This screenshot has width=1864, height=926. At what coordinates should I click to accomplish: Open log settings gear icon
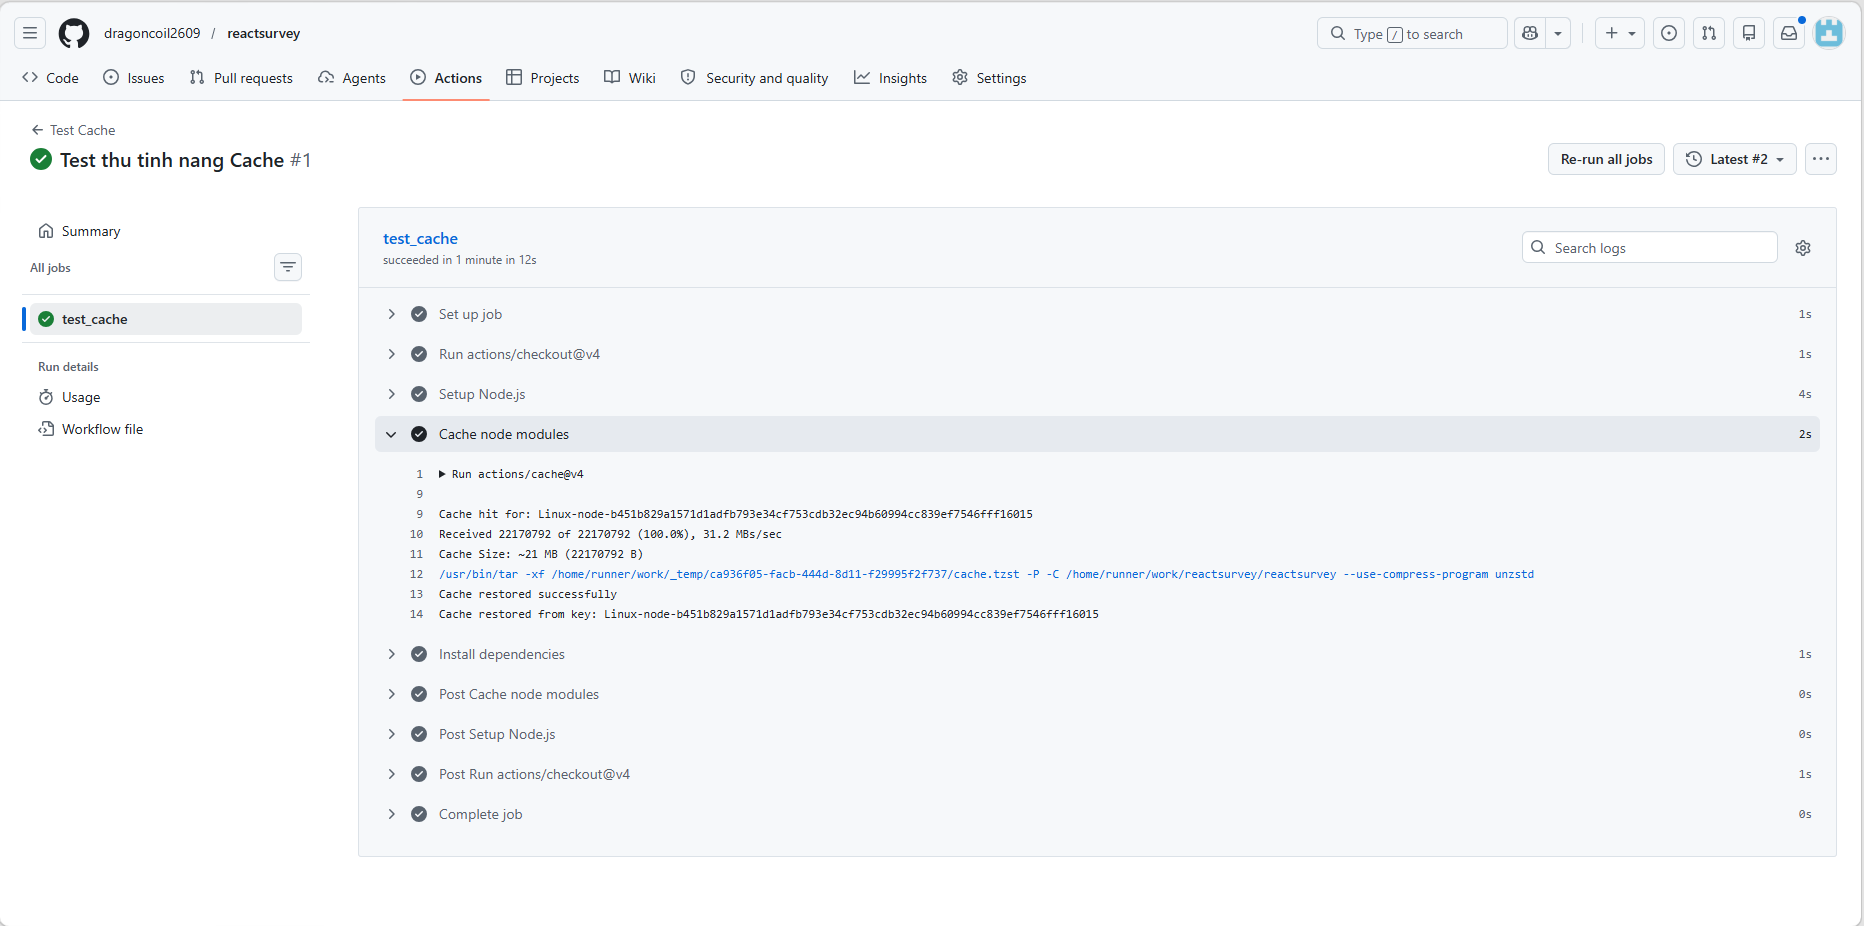[1803, 248]
